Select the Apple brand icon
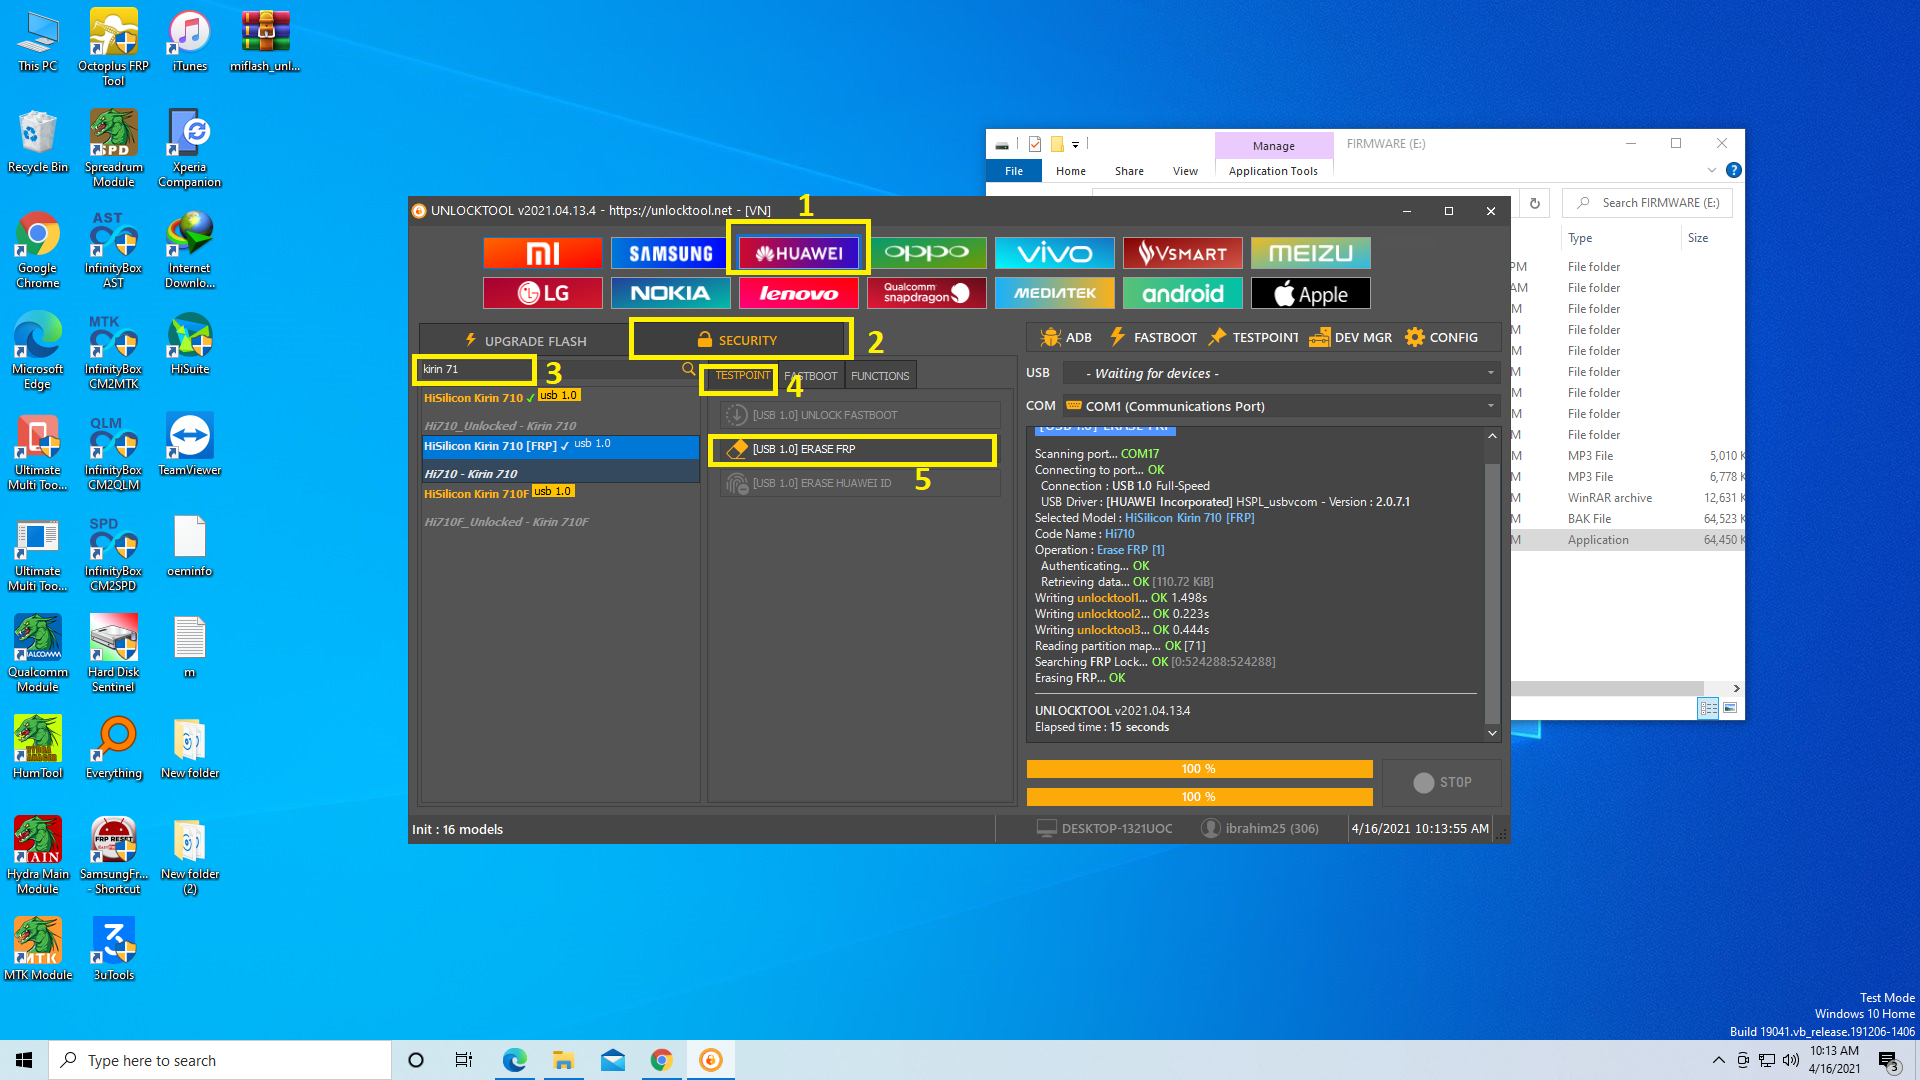Screen dimensions: 1920x1080 click(1310, 293)
